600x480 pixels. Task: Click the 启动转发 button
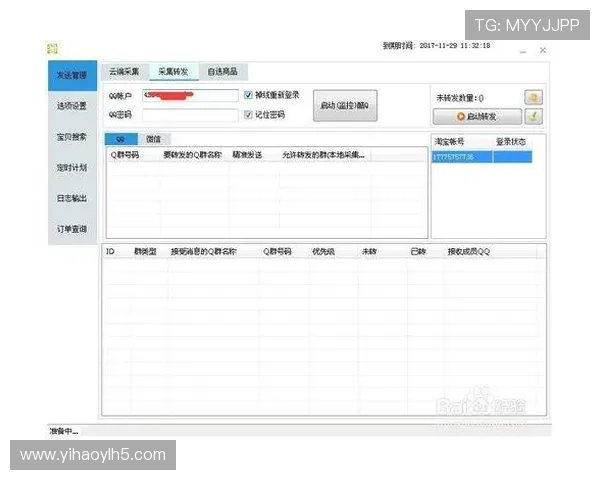point(477,116)
